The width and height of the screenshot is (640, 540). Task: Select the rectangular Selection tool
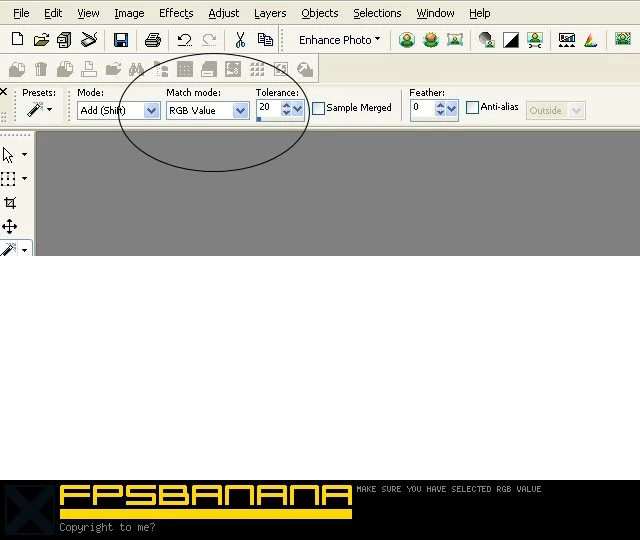click(x=8, y=179)
